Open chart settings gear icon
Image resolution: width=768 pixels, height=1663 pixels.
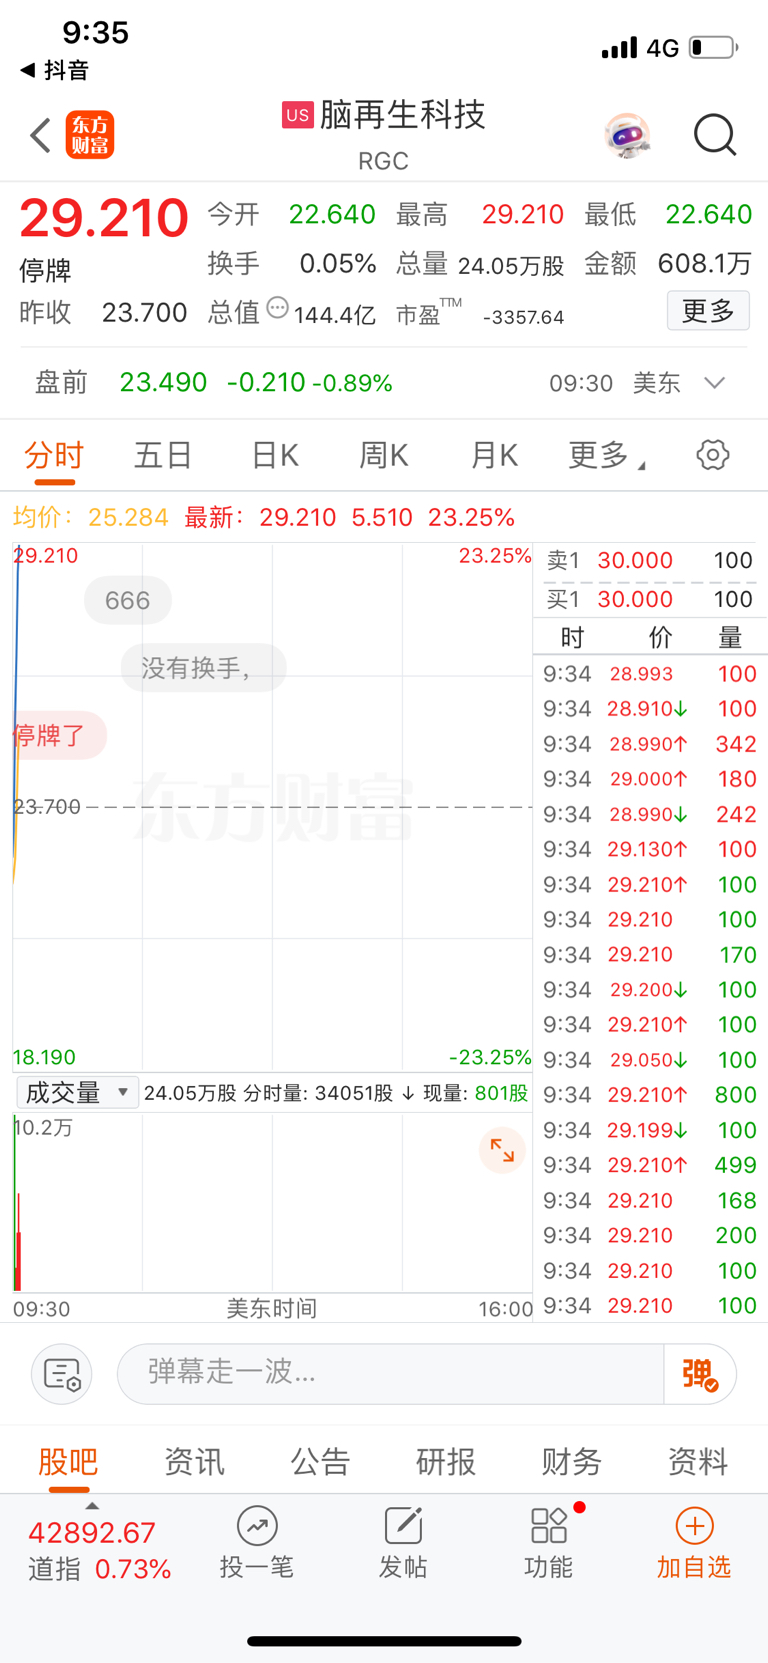[712, 455]
